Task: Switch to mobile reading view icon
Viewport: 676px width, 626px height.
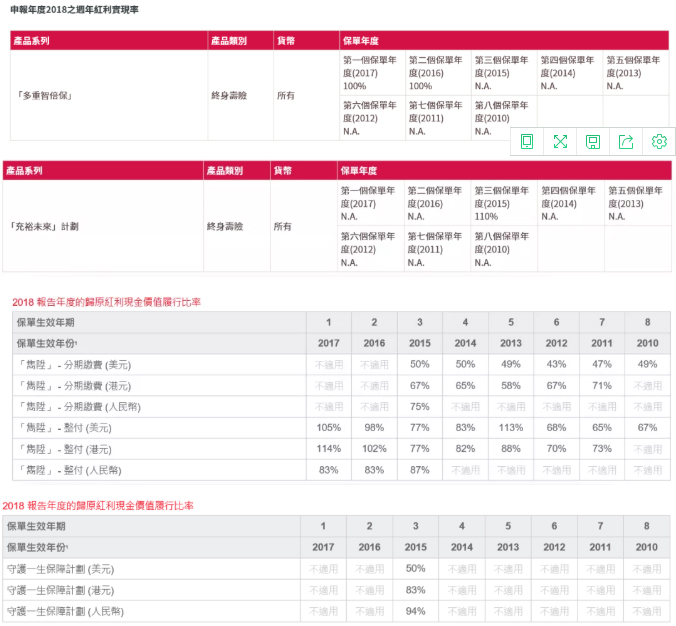Action: coord(526,141)
